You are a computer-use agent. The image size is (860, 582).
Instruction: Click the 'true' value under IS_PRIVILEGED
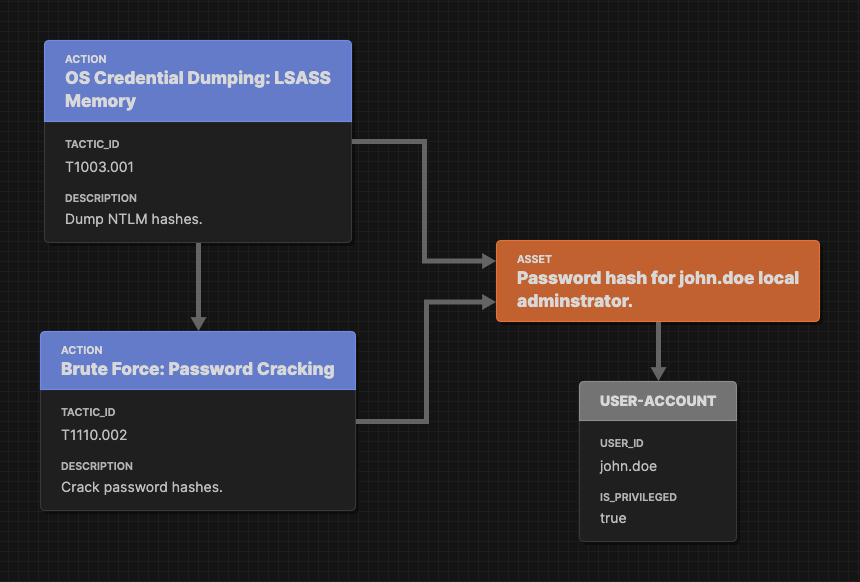613,518
